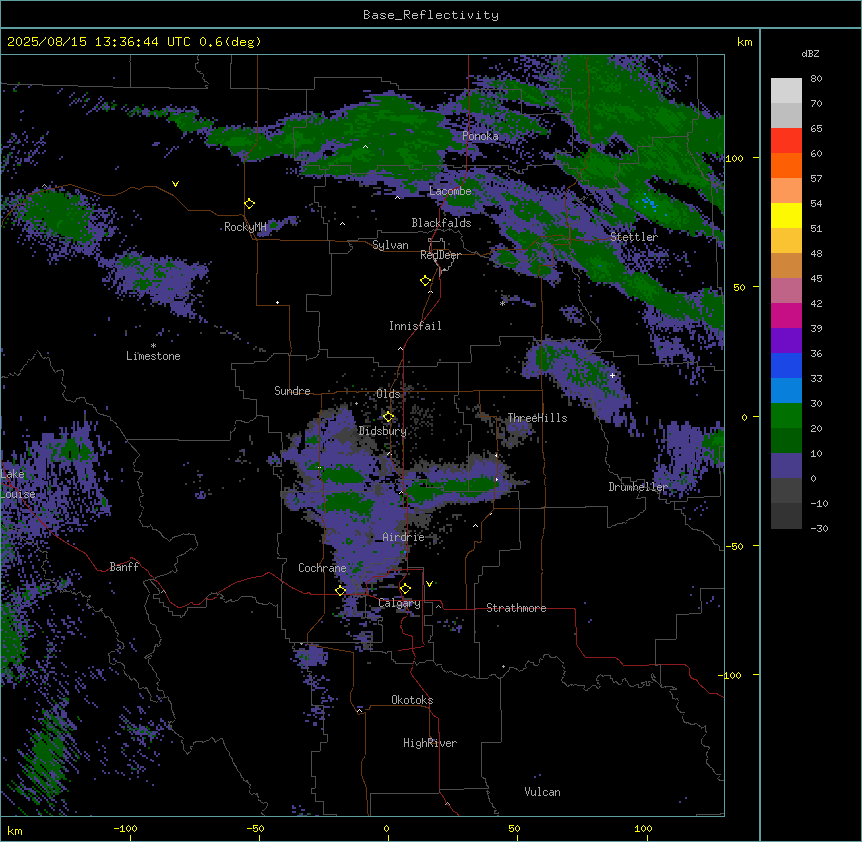
Task: Click the yellow diamond marker south of RedDeer
Action: 426,281
